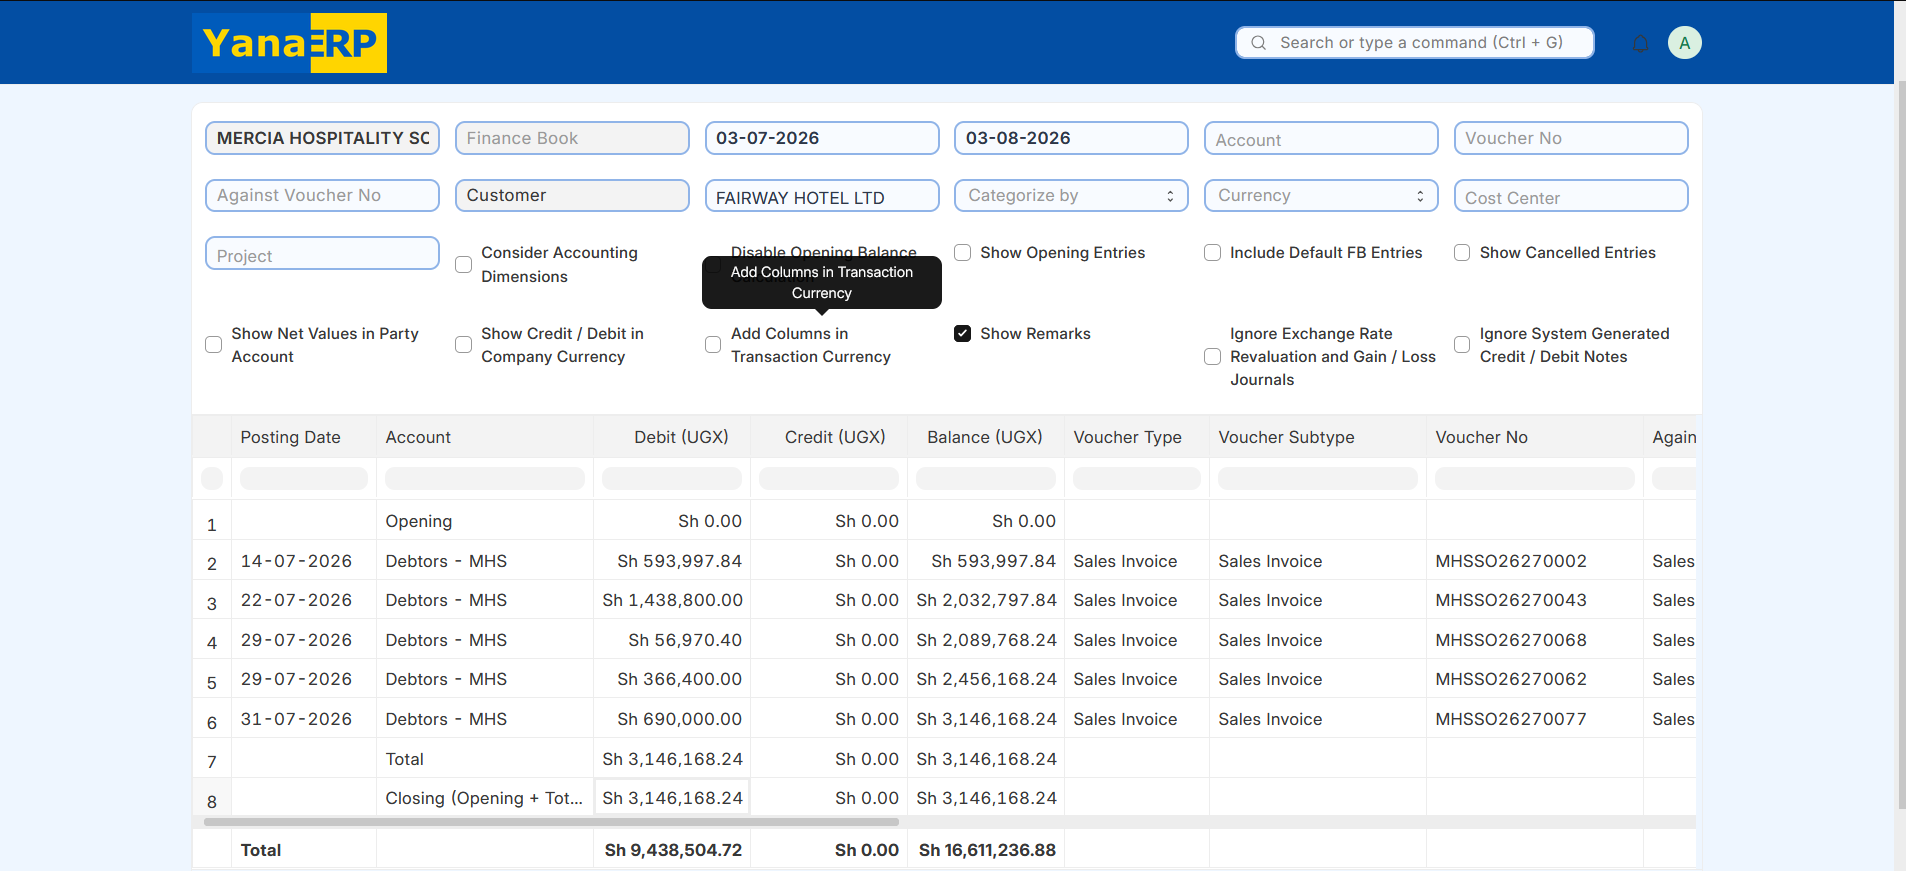Uncheck the Show Remarks checkbox
This screenshot has width=1906, height=871.
click(x=962, y=334)
